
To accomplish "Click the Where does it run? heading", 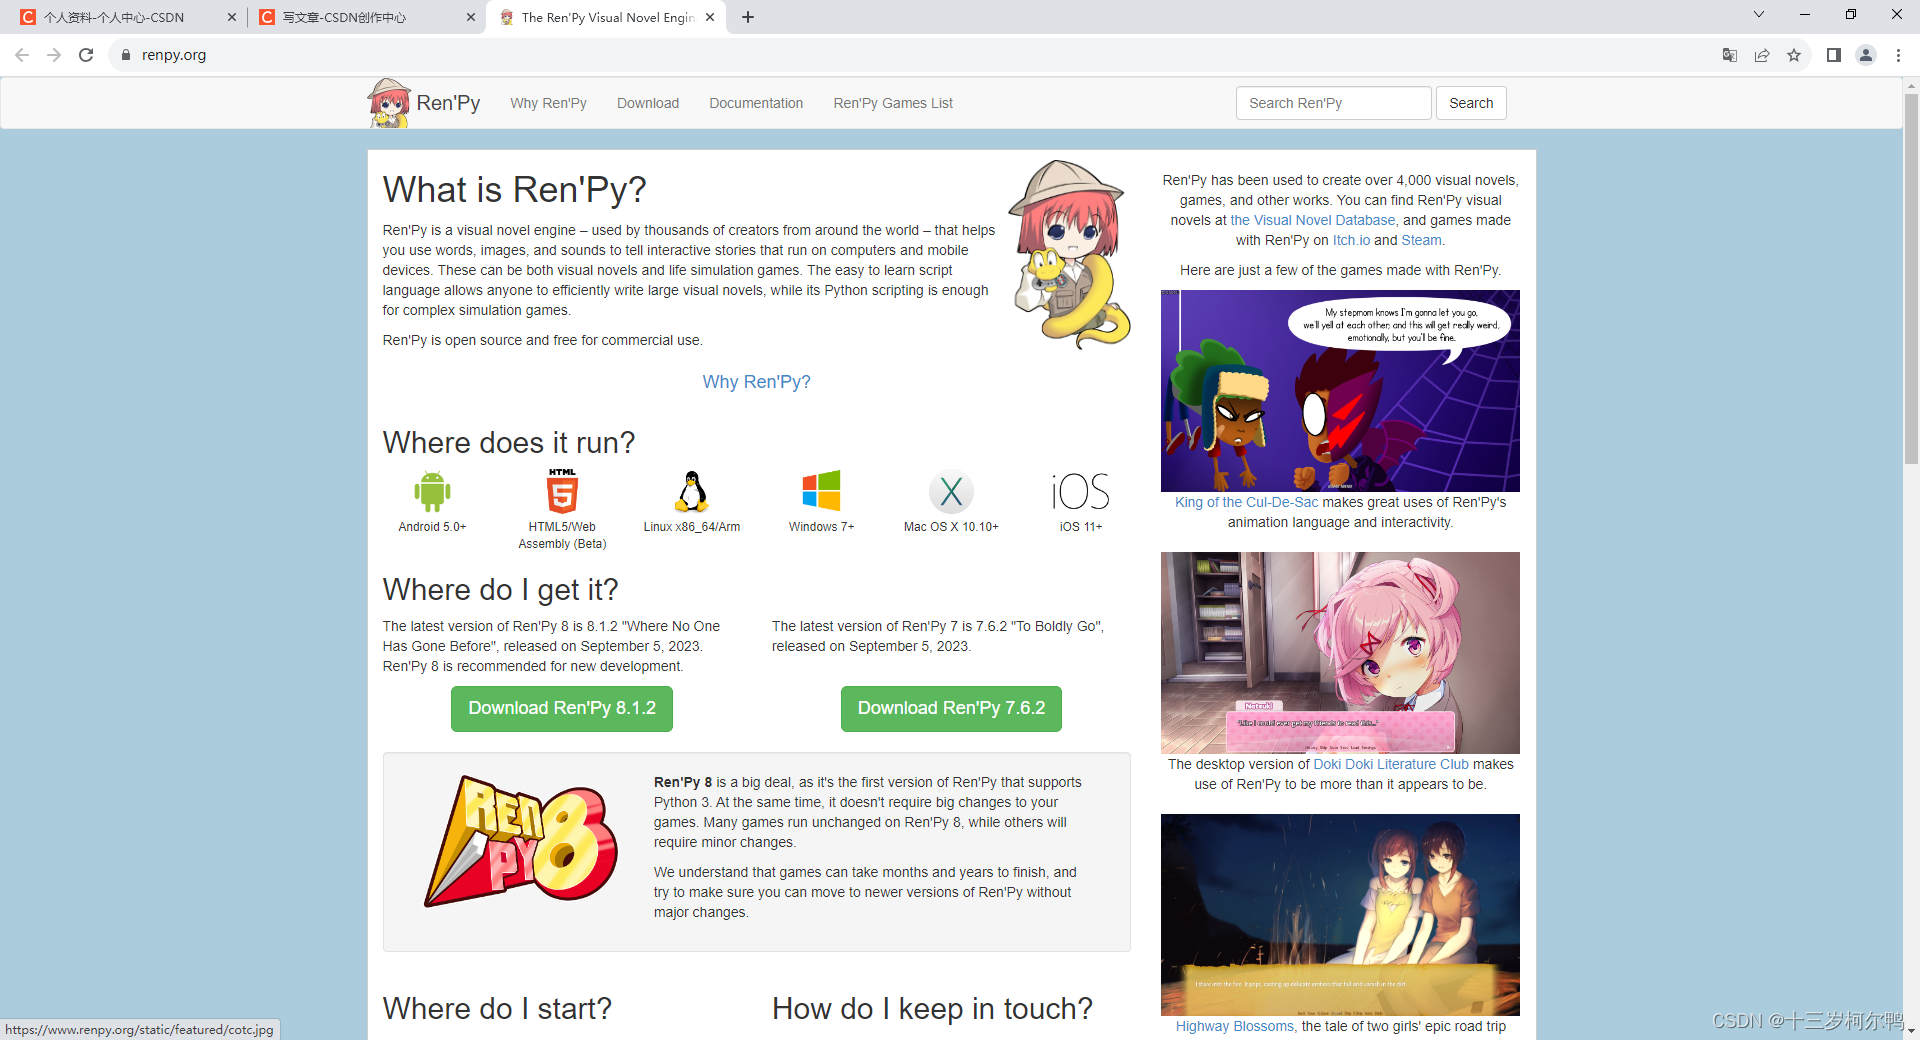I will (508, 442).
